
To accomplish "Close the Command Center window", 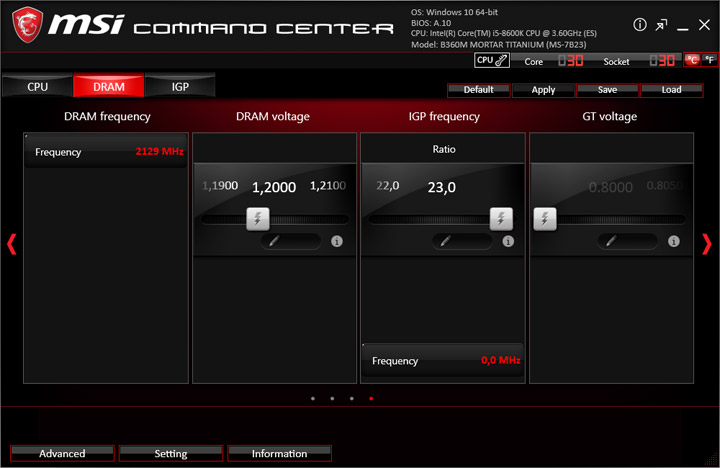I will point(704,25).
